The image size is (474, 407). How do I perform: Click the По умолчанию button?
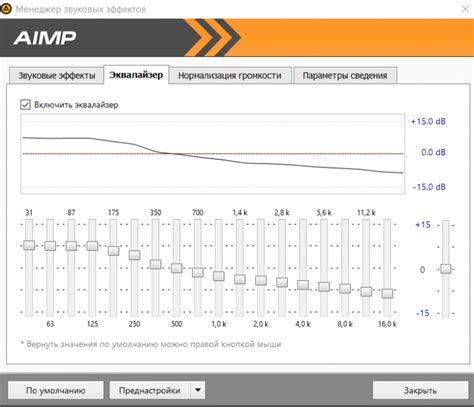[x=56, y=390]
